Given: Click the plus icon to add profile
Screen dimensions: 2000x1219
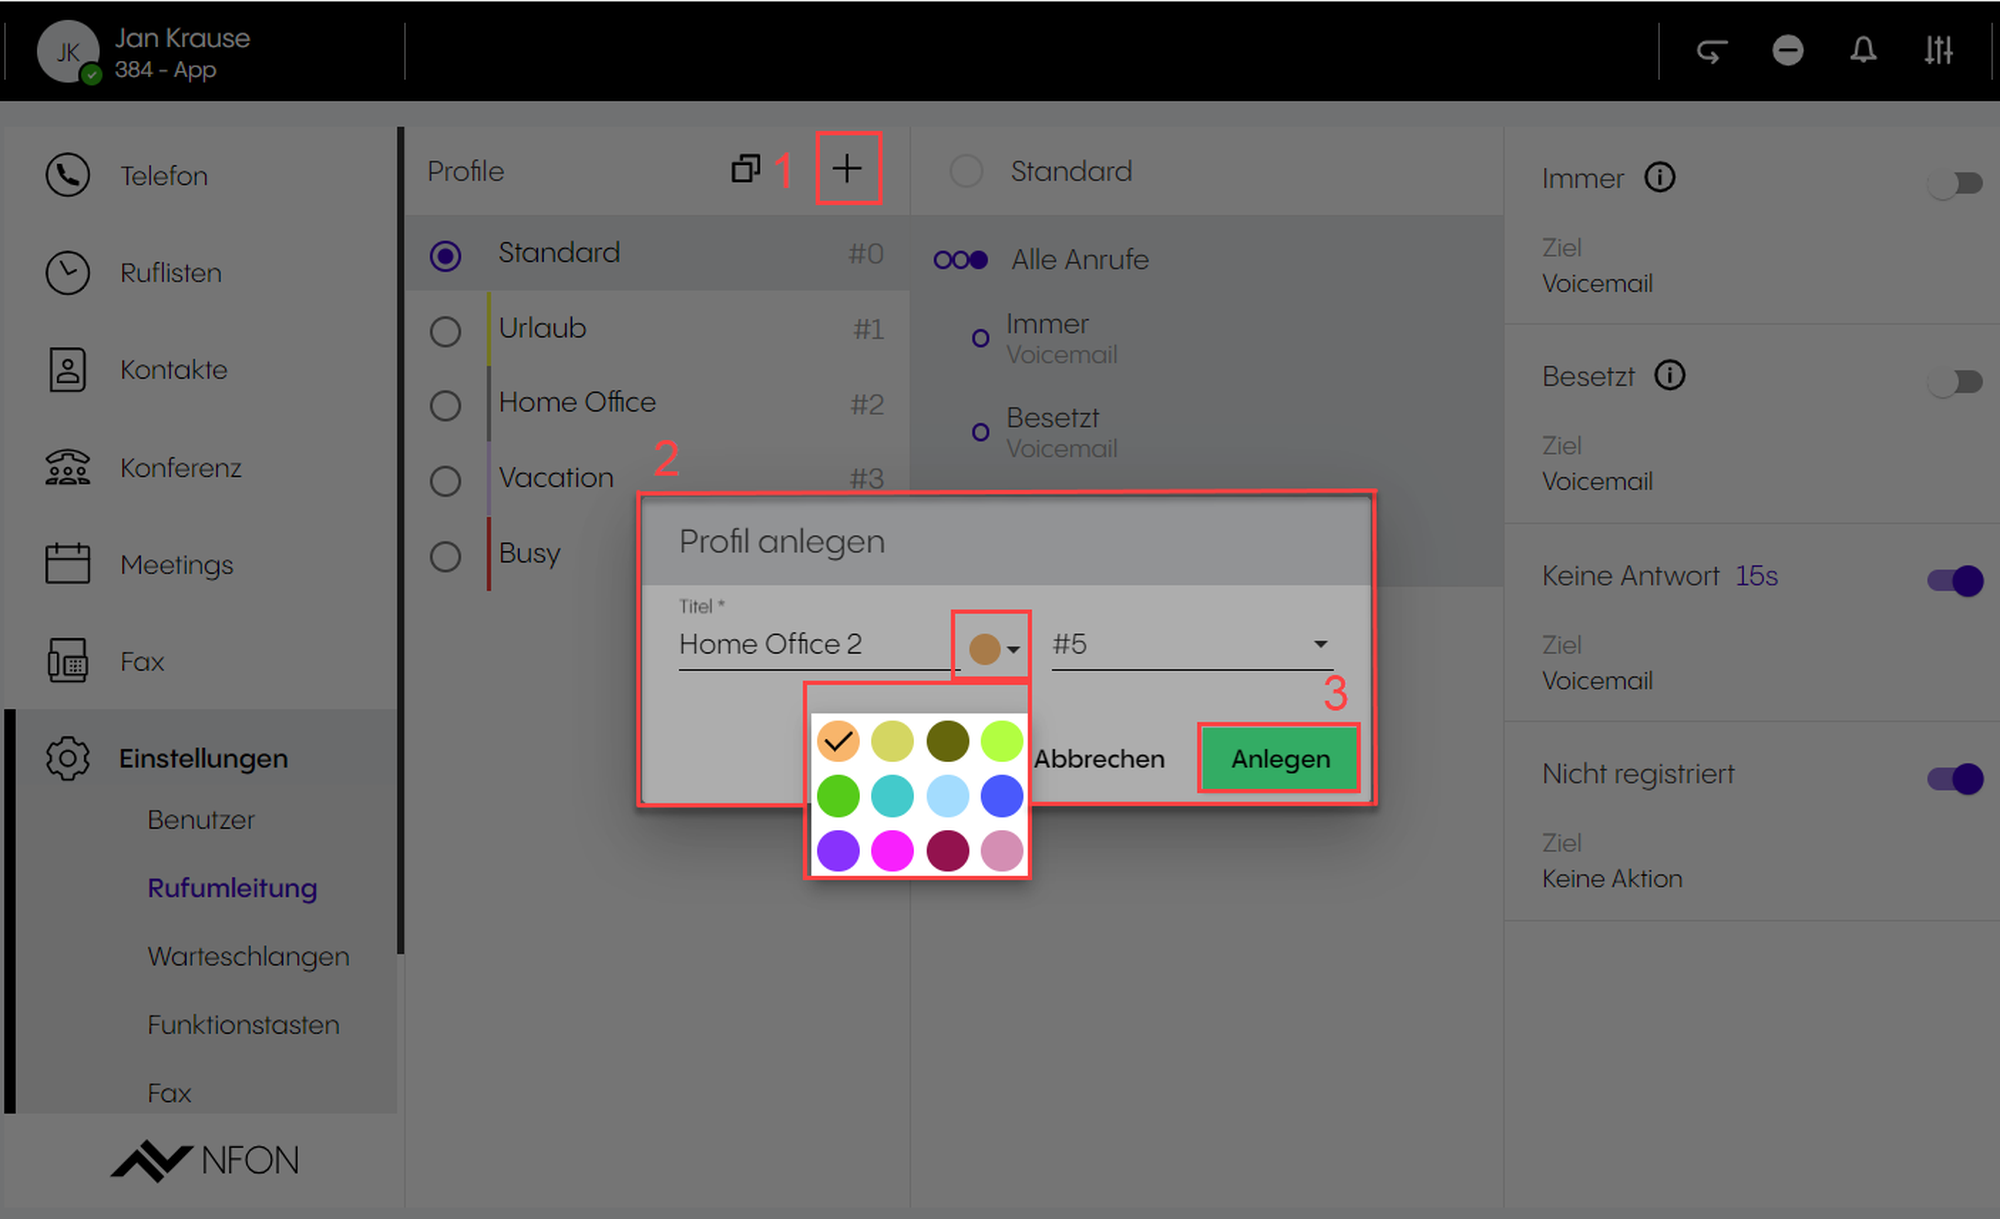Looking at the screenshot, I should click(847, 169).
